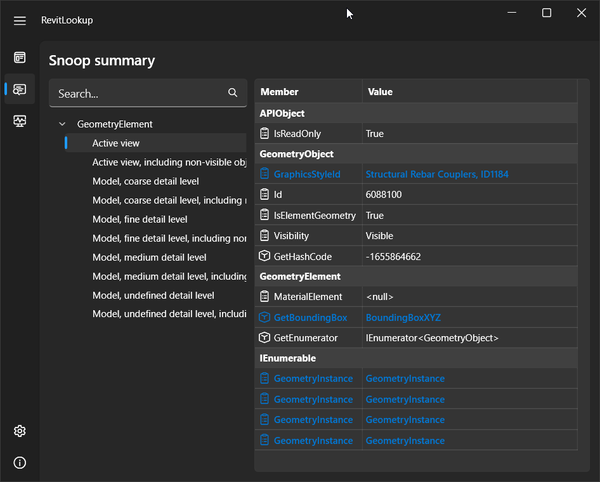Click the APIObject group header
The width and height of the screenshot is (600, 482).
[416, 113]
